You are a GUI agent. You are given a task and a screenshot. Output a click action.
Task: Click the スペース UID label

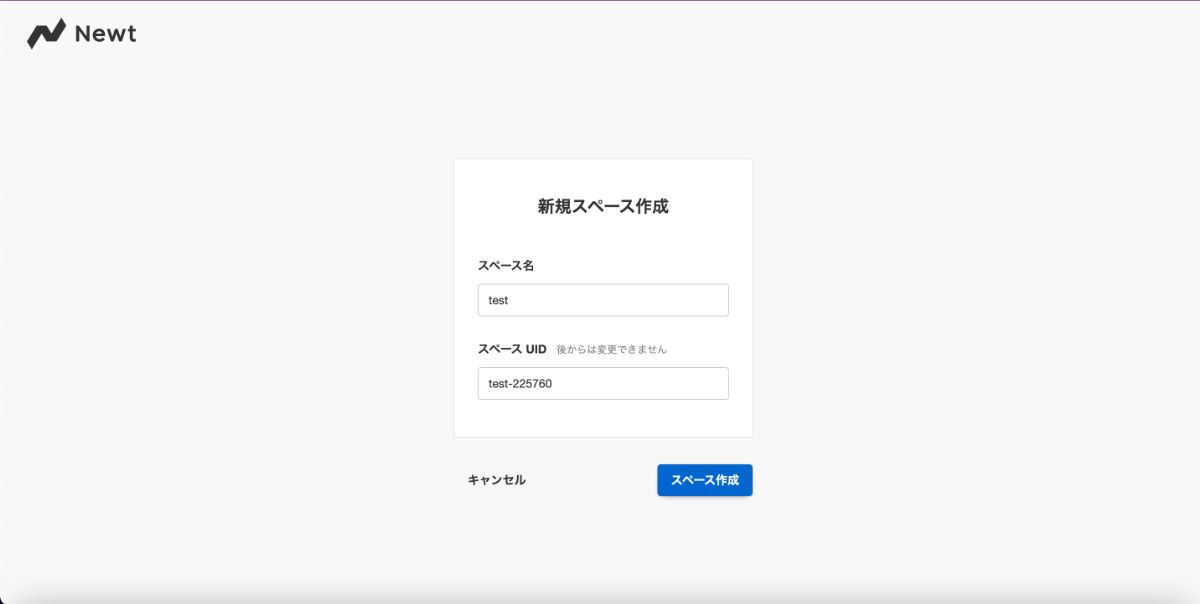pyautogui.click(x=512, y=349)
